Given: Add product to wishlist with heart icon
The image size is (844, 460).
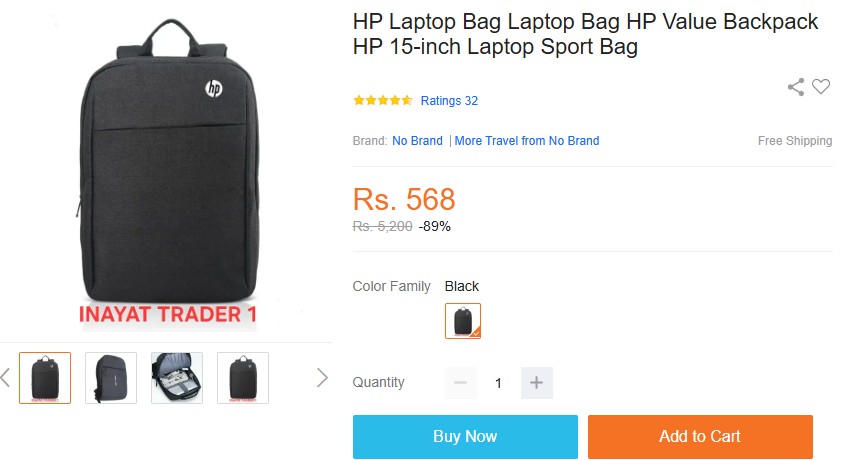Looking at the screenshot, I should point(821,86).
